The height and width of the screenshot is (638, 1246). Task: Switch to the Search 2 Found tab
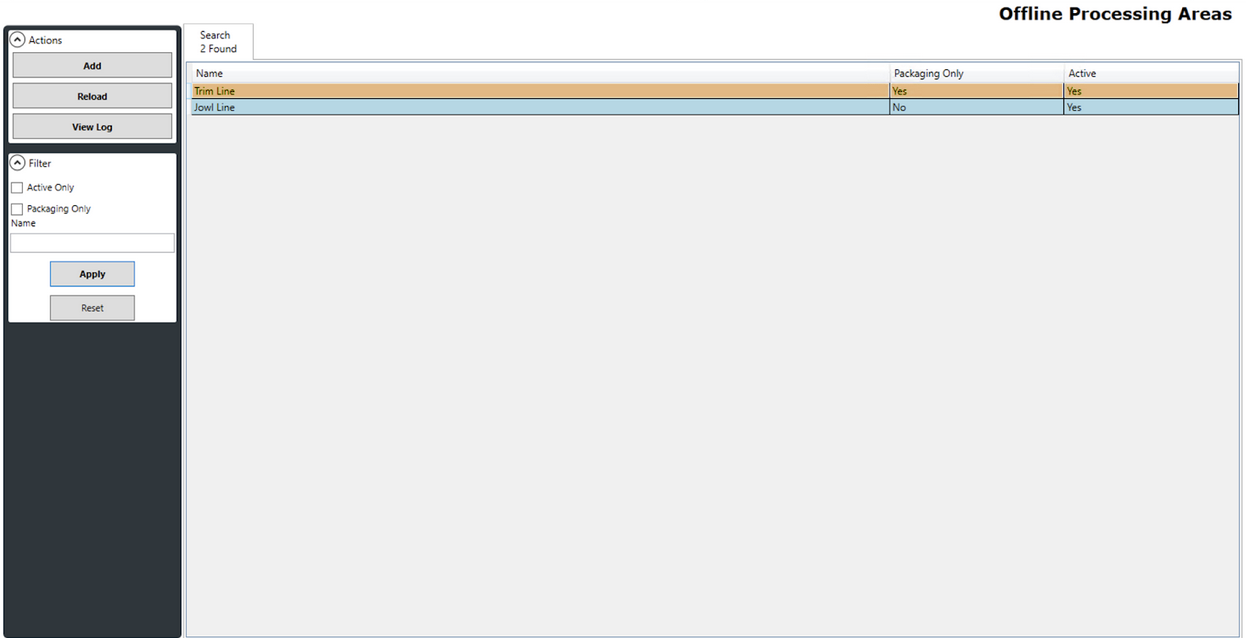(218, 42)
